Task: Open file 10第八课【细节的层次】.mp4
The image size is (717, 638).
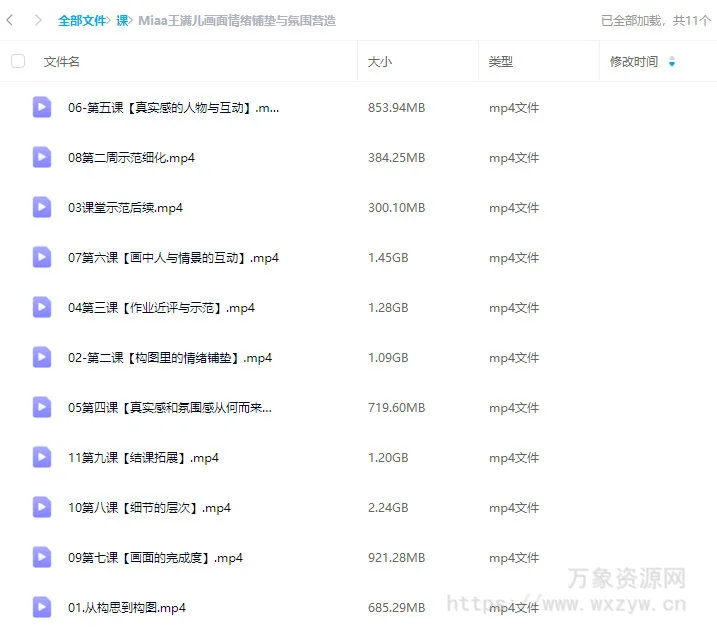Action: 149,508
